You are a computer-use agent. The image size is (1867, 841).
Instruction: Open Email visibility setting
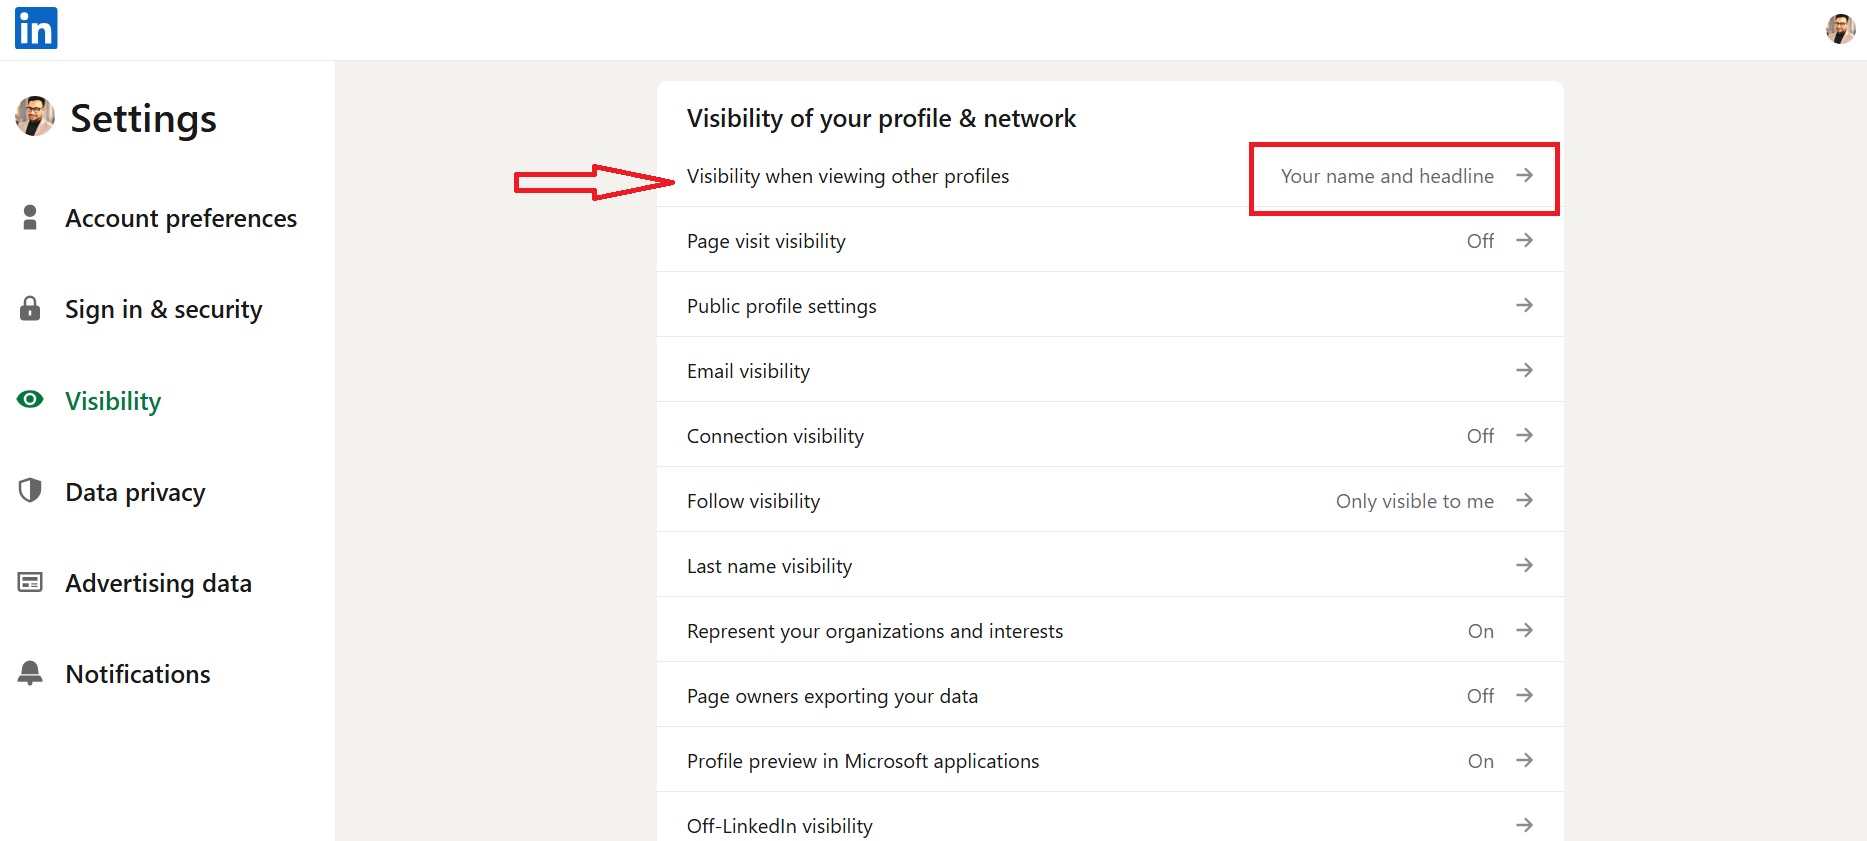coord(1110,371)
